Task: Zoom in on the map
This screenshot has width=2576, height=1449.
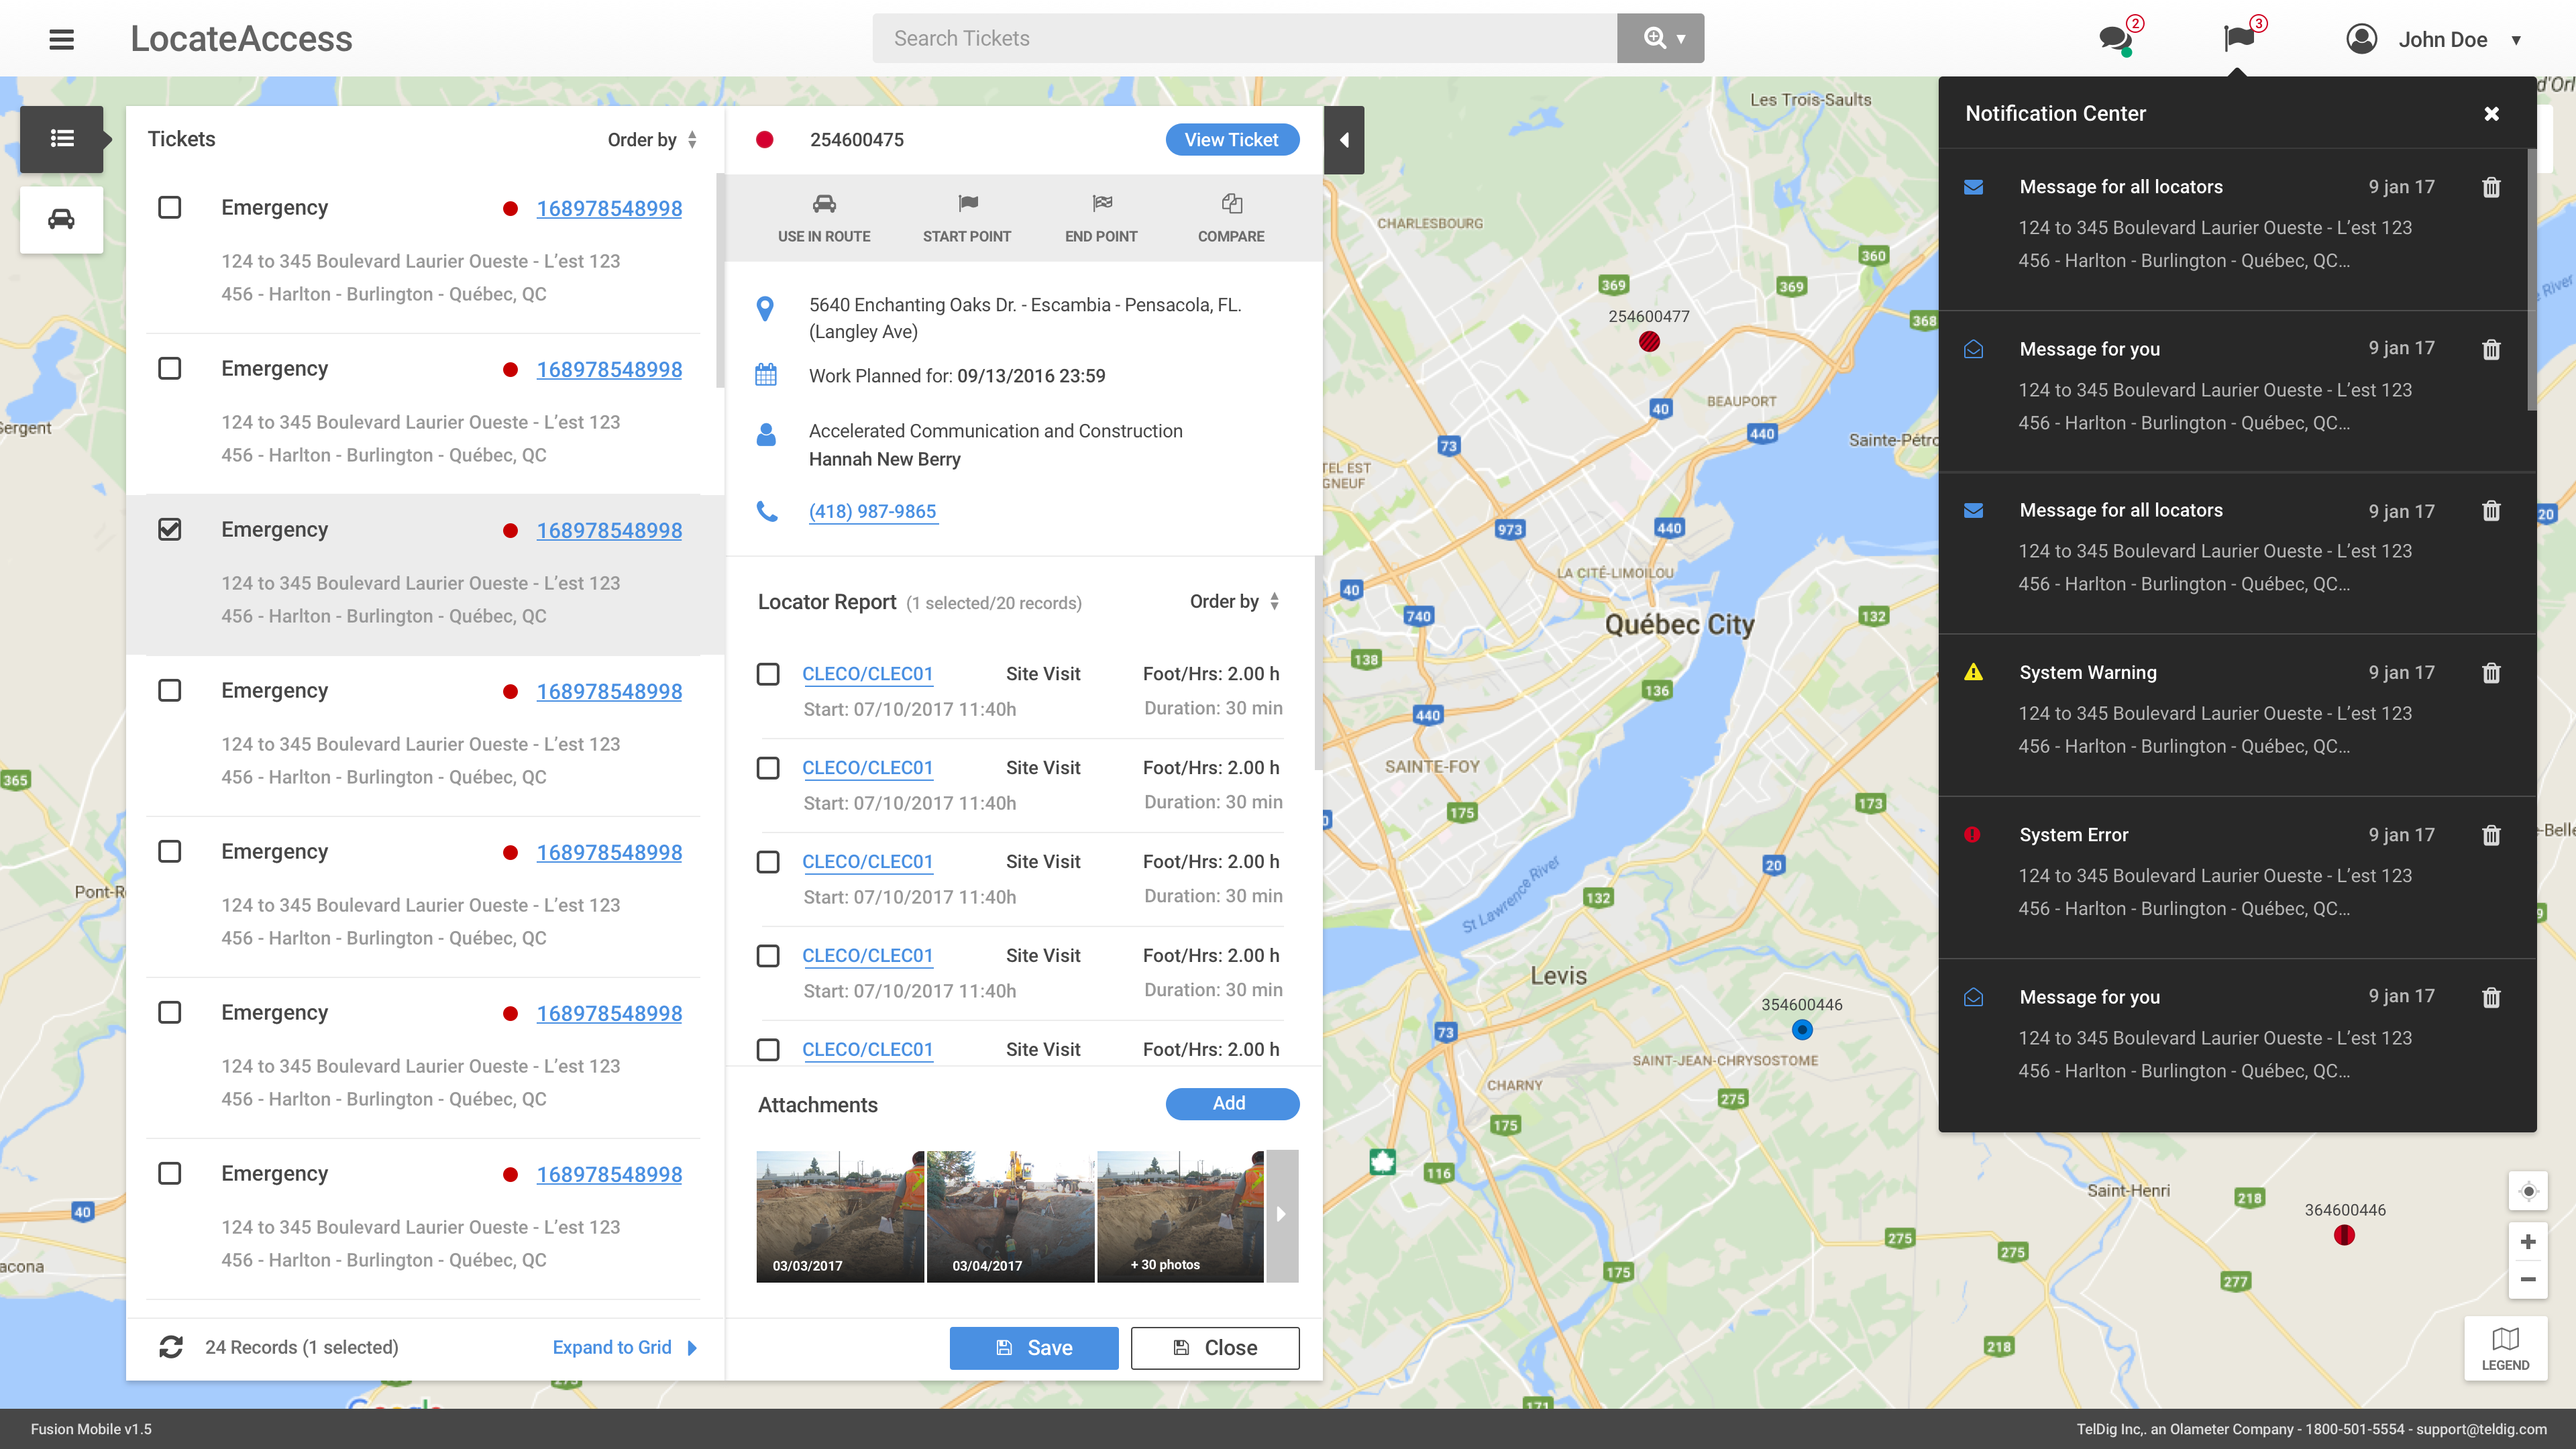Action: (x=2528, y=1242)
